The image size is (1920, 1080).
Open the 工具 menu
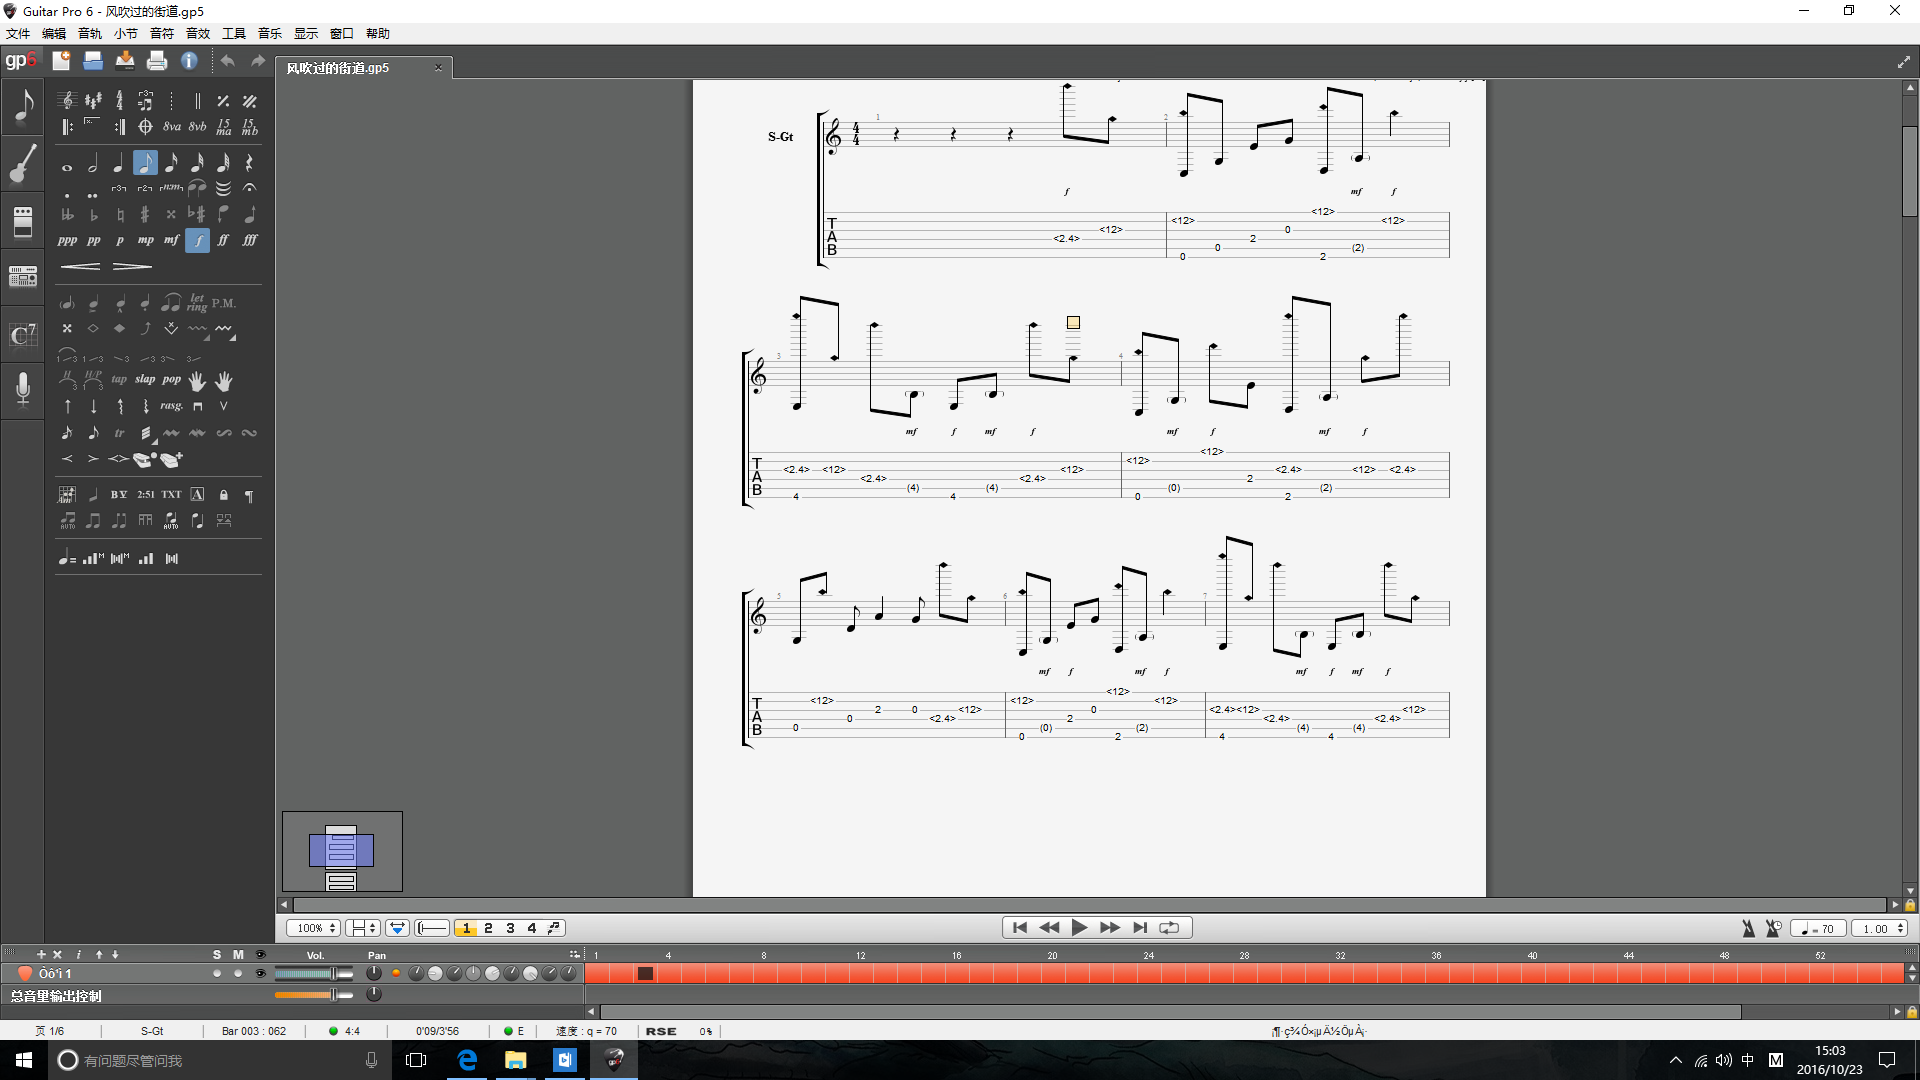coord(234,34)
